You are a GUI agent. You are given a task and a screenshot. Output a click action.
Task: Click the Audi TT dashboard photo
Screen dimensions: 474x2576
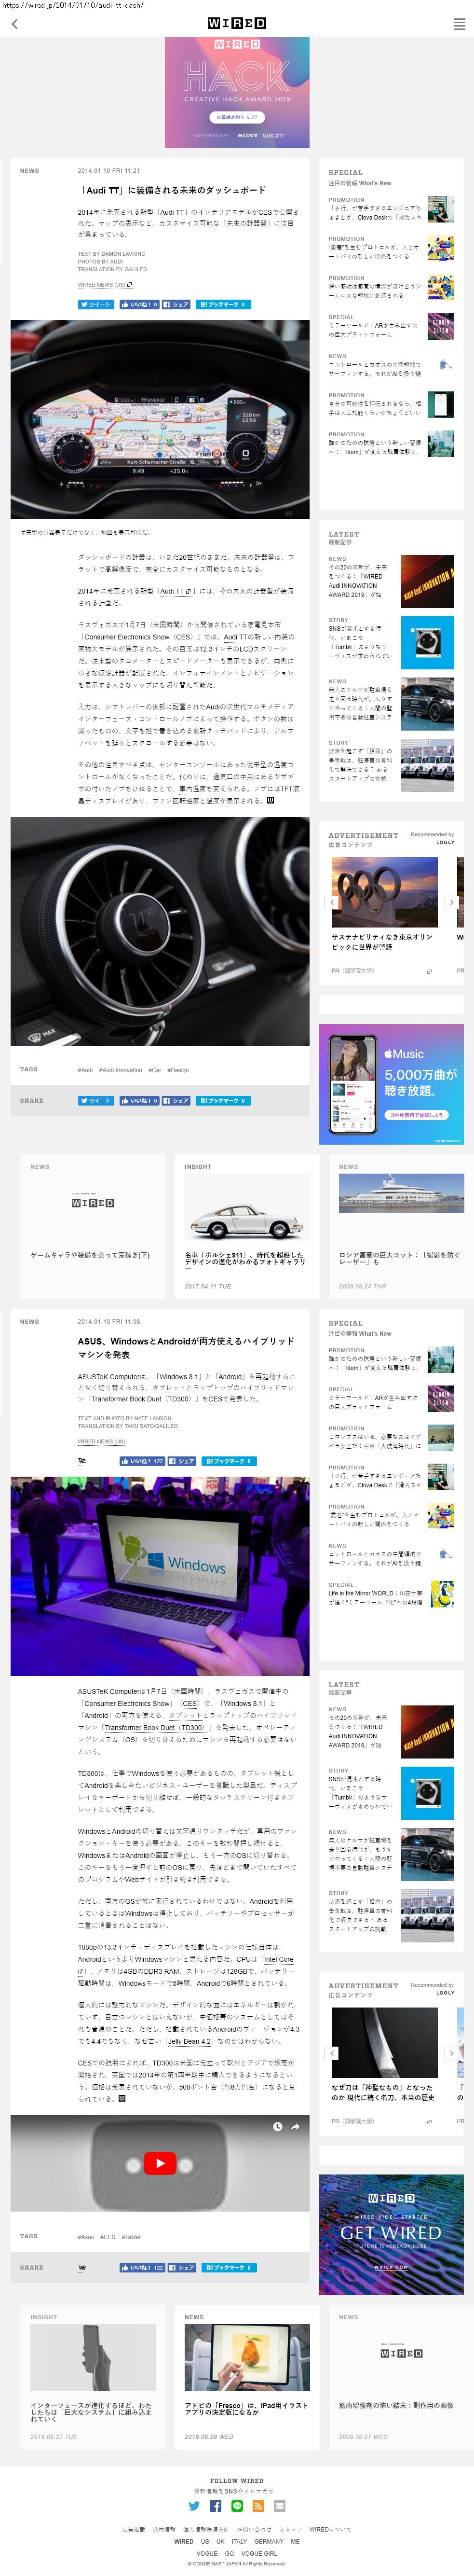click(x=160, y=419)
